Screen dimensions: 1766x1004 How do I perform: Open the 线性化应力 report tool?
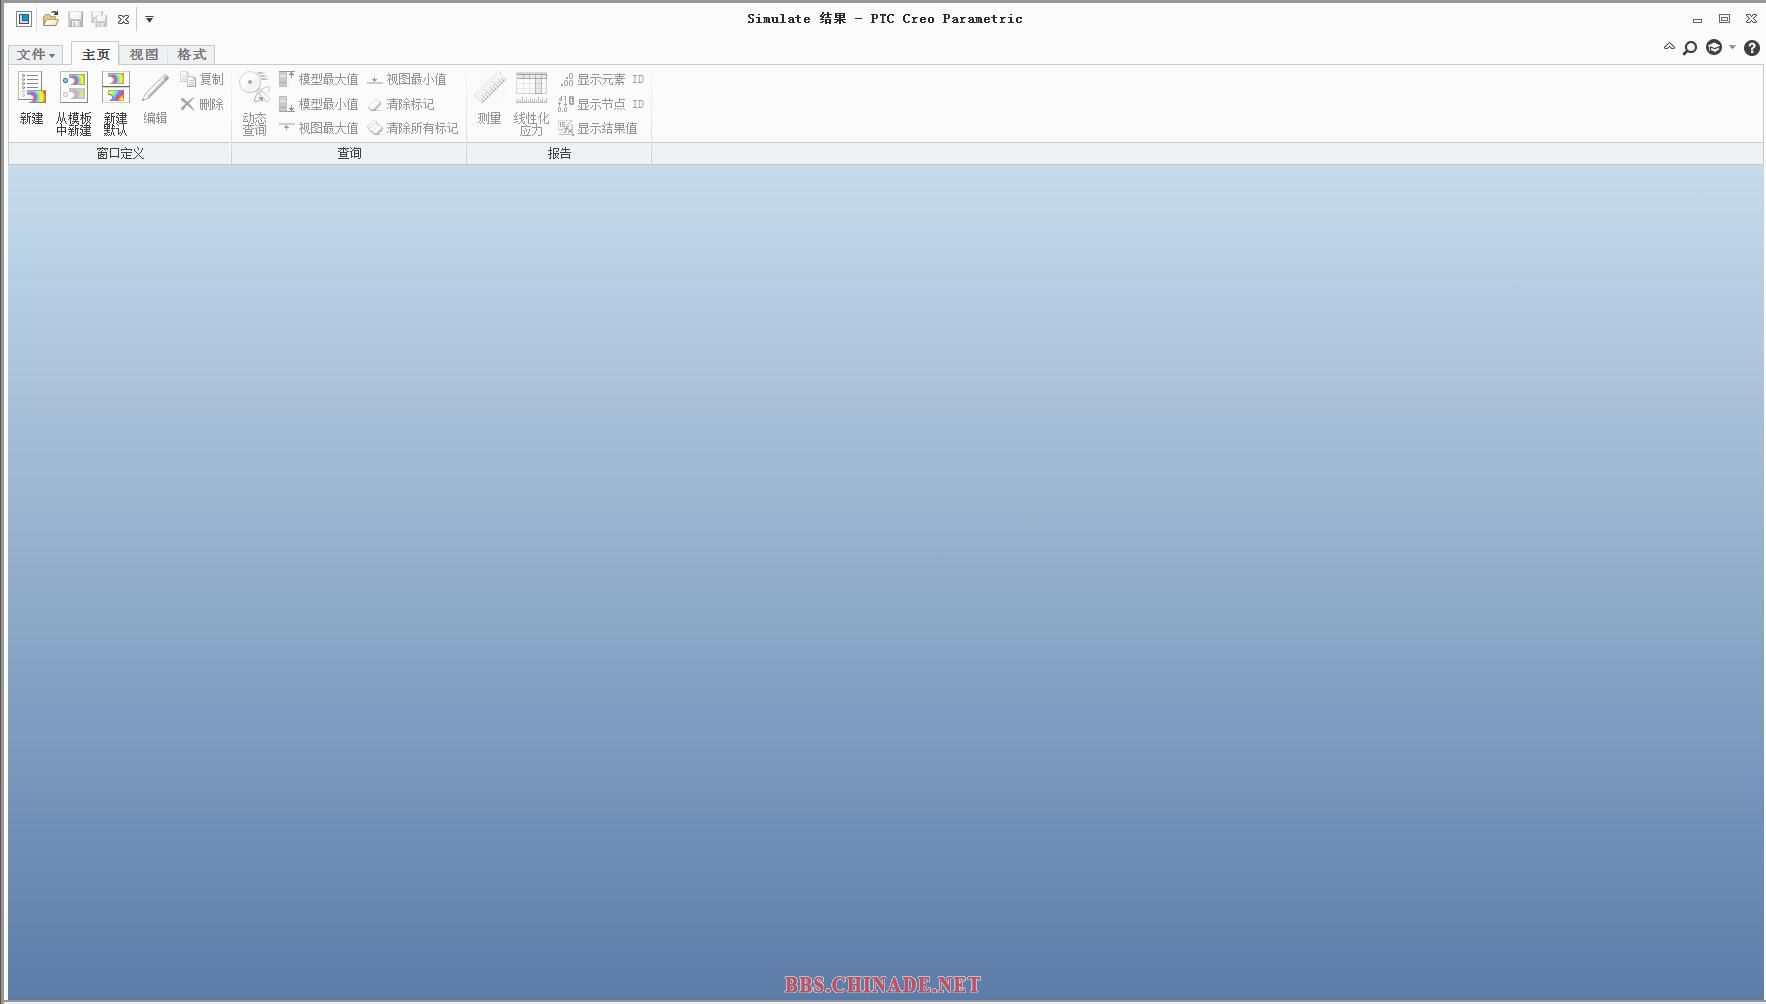point(531,102)
